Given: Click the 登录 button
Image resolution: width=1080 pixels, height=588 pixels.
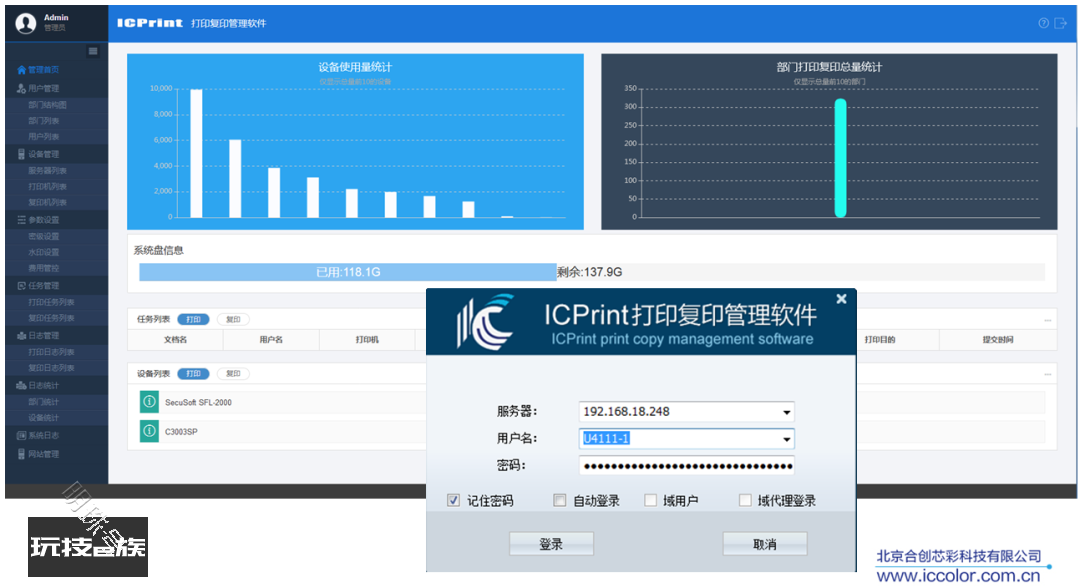Looking at the screenshot, I should (x=551, y=544).
